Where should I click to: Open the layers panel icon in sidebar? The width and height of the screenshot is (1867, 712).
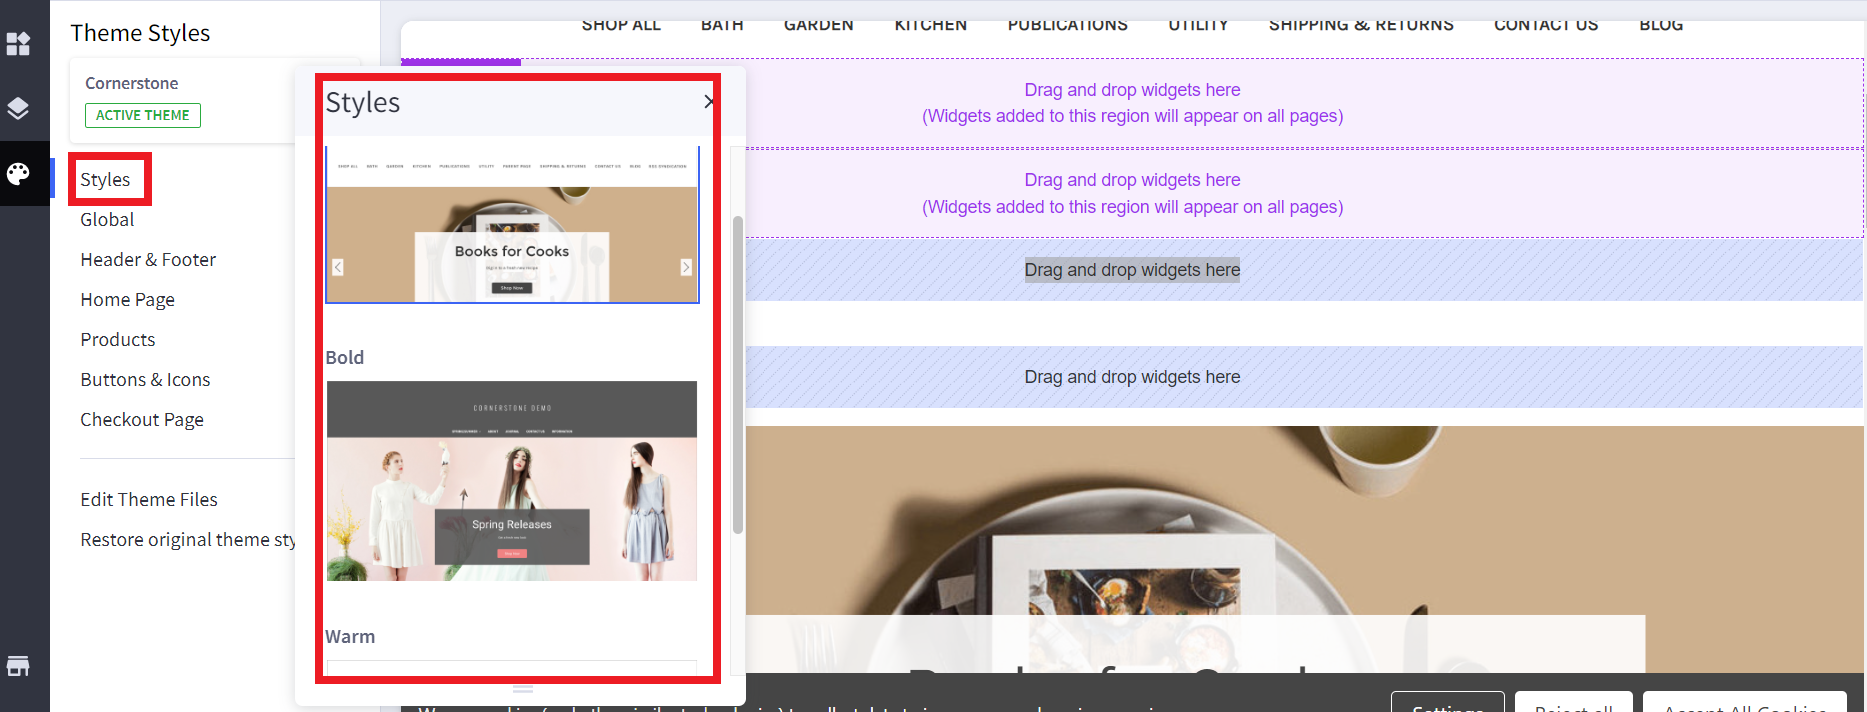(18, 108)
